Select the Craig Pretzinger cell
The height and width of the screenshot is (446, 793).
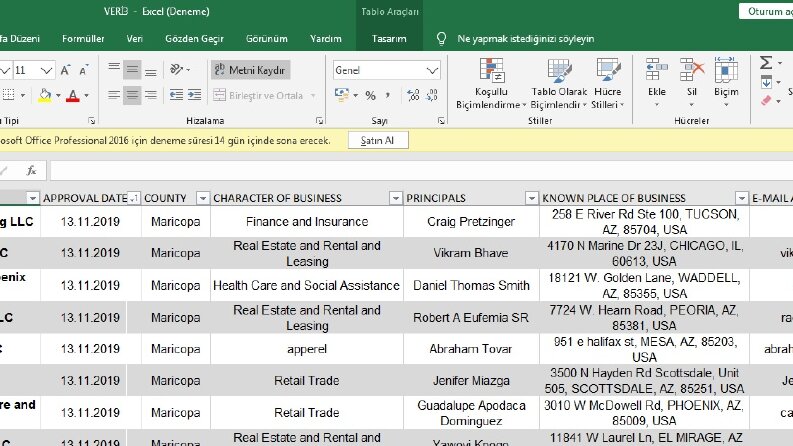[x=471, y=221]
